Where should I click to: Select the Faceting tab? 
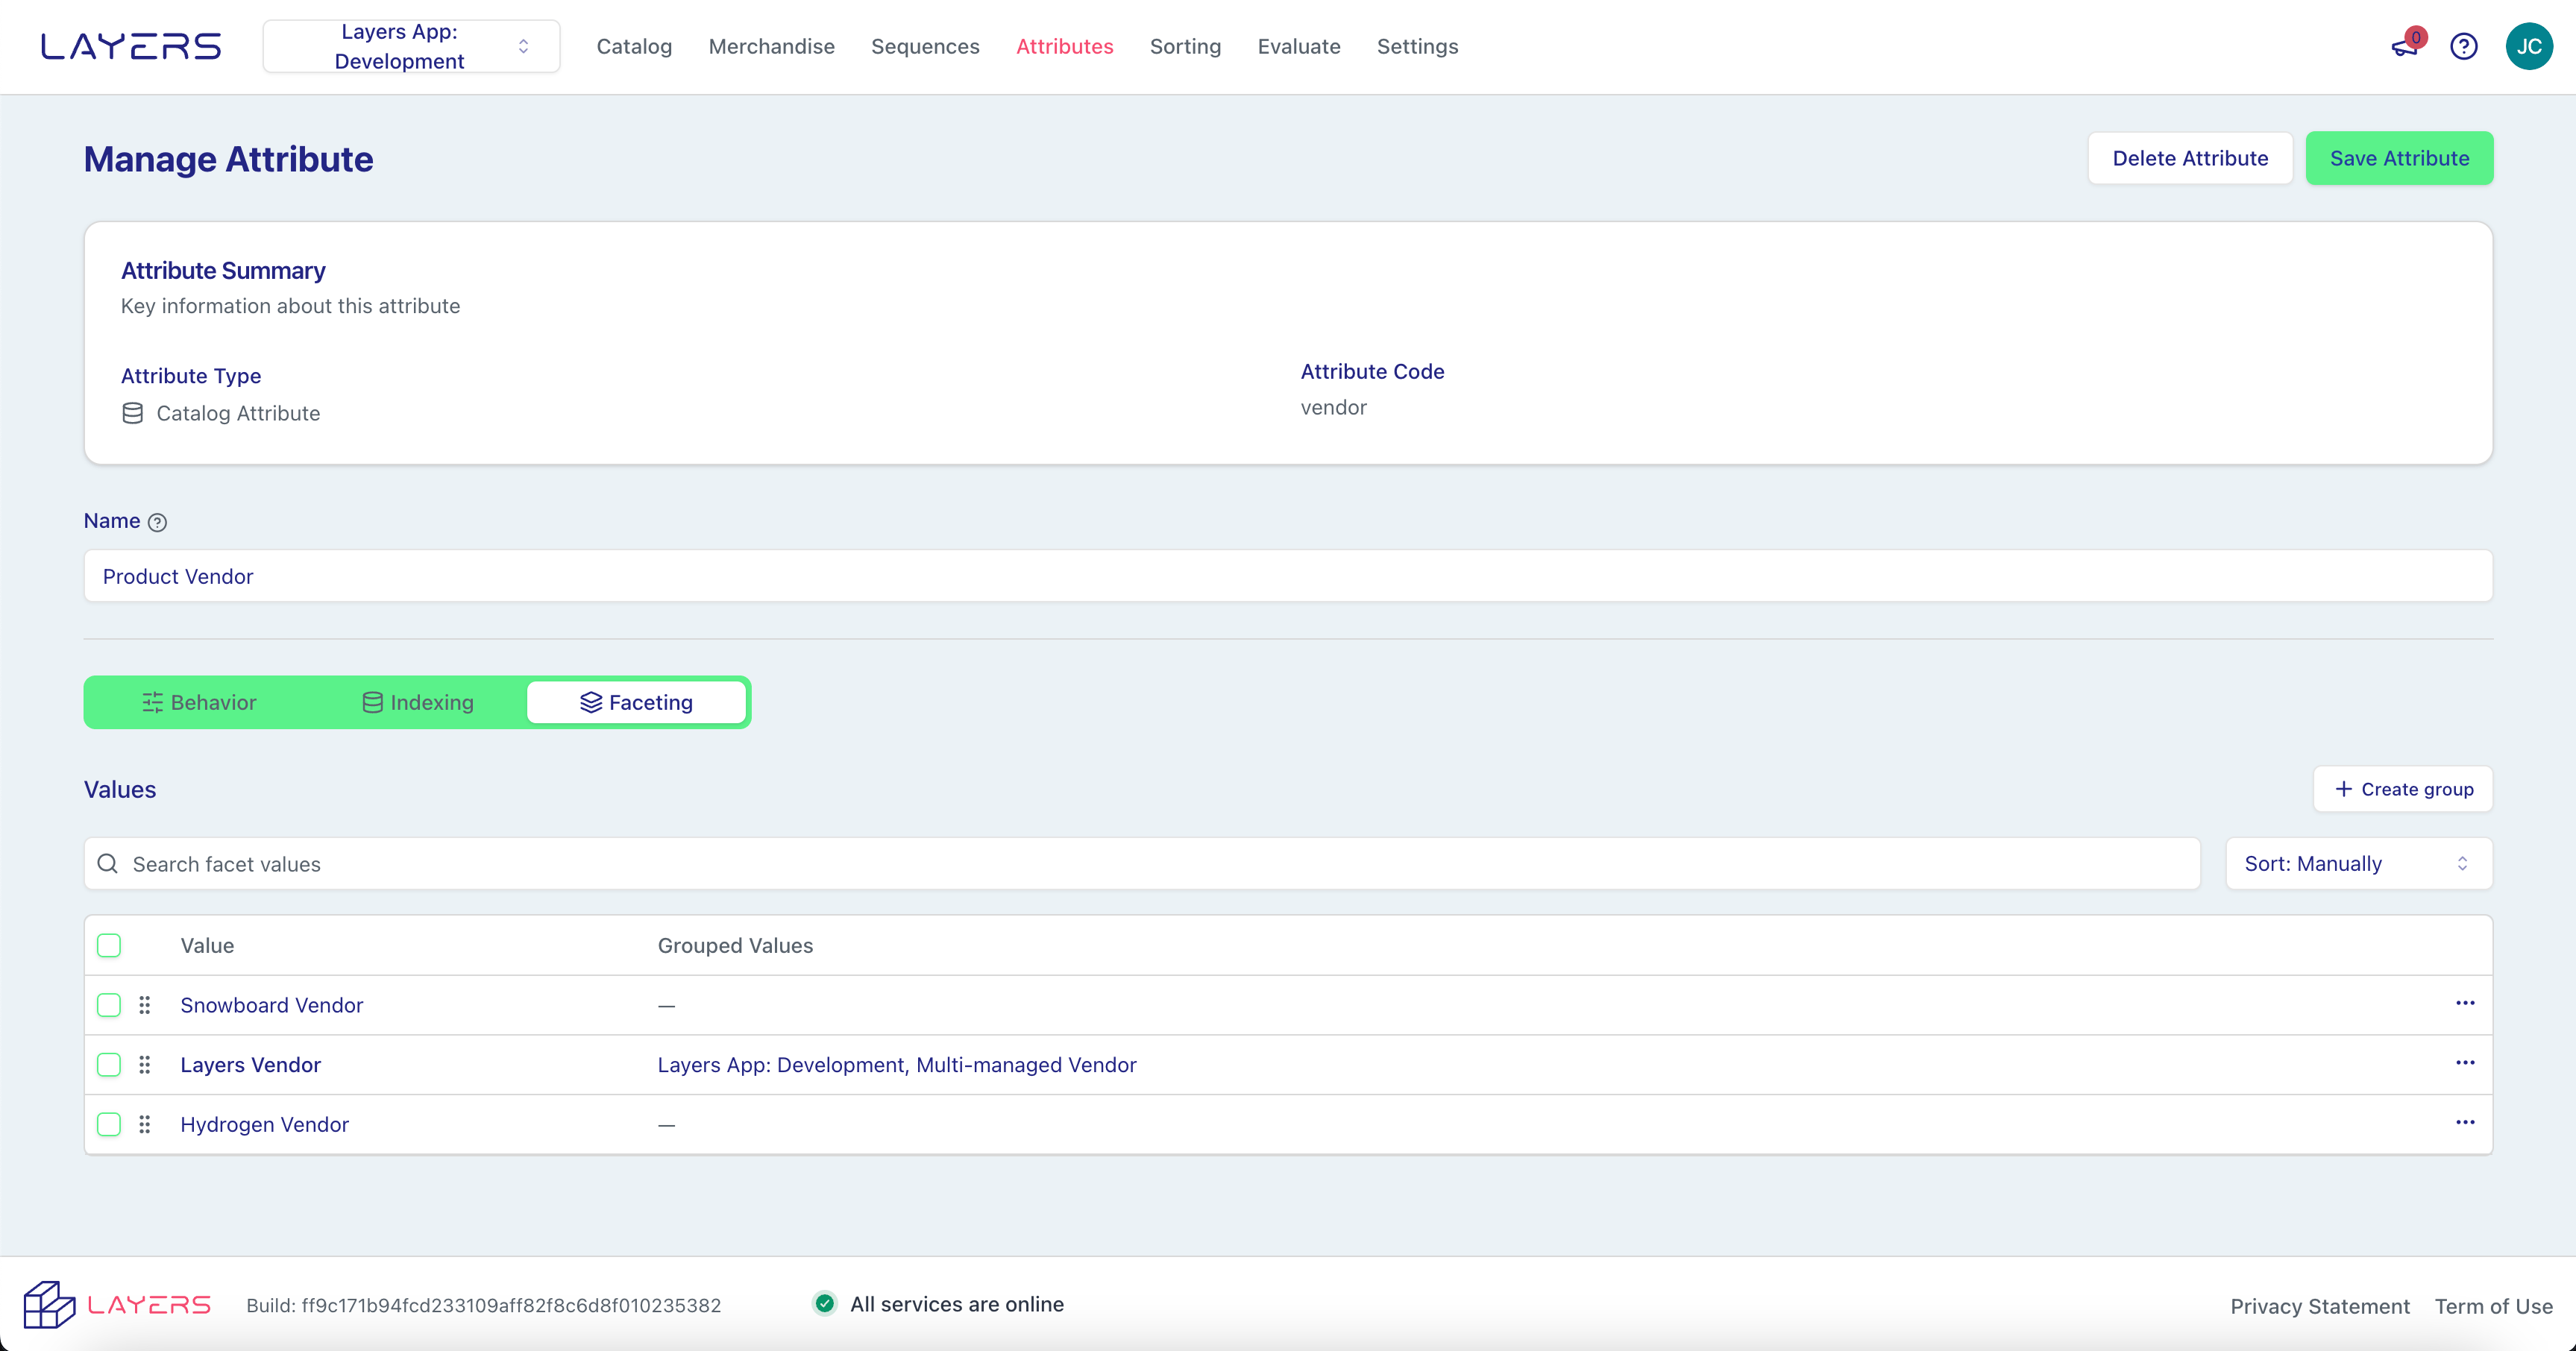(636, 702)
